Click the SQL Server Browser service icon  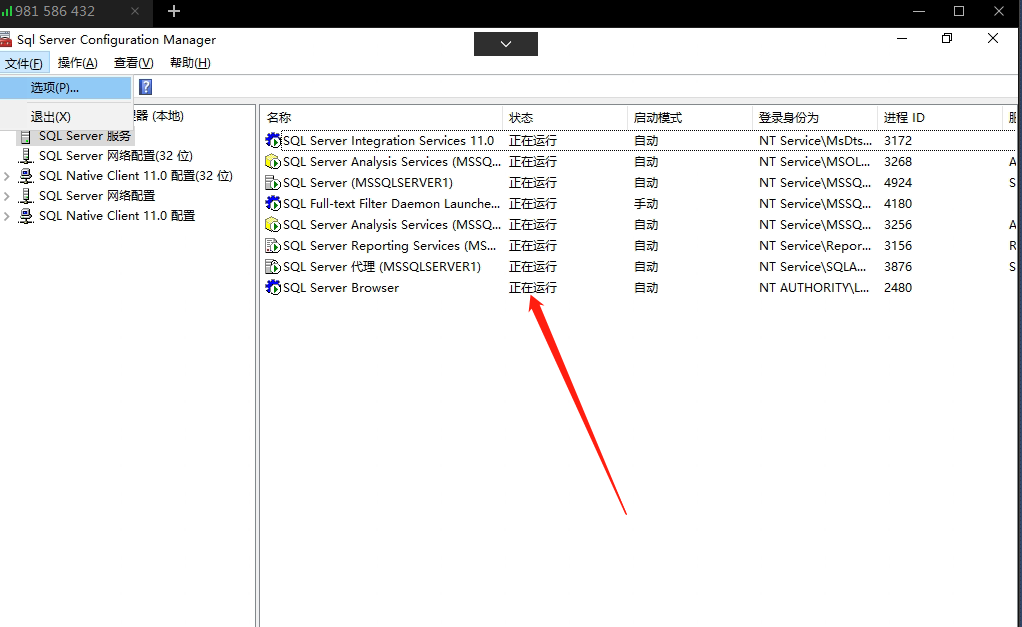coord(273,287)
